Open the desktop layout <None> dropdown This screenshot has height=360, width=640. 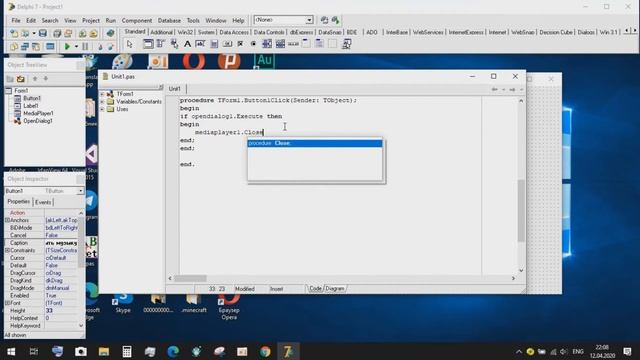click(309, 20)
